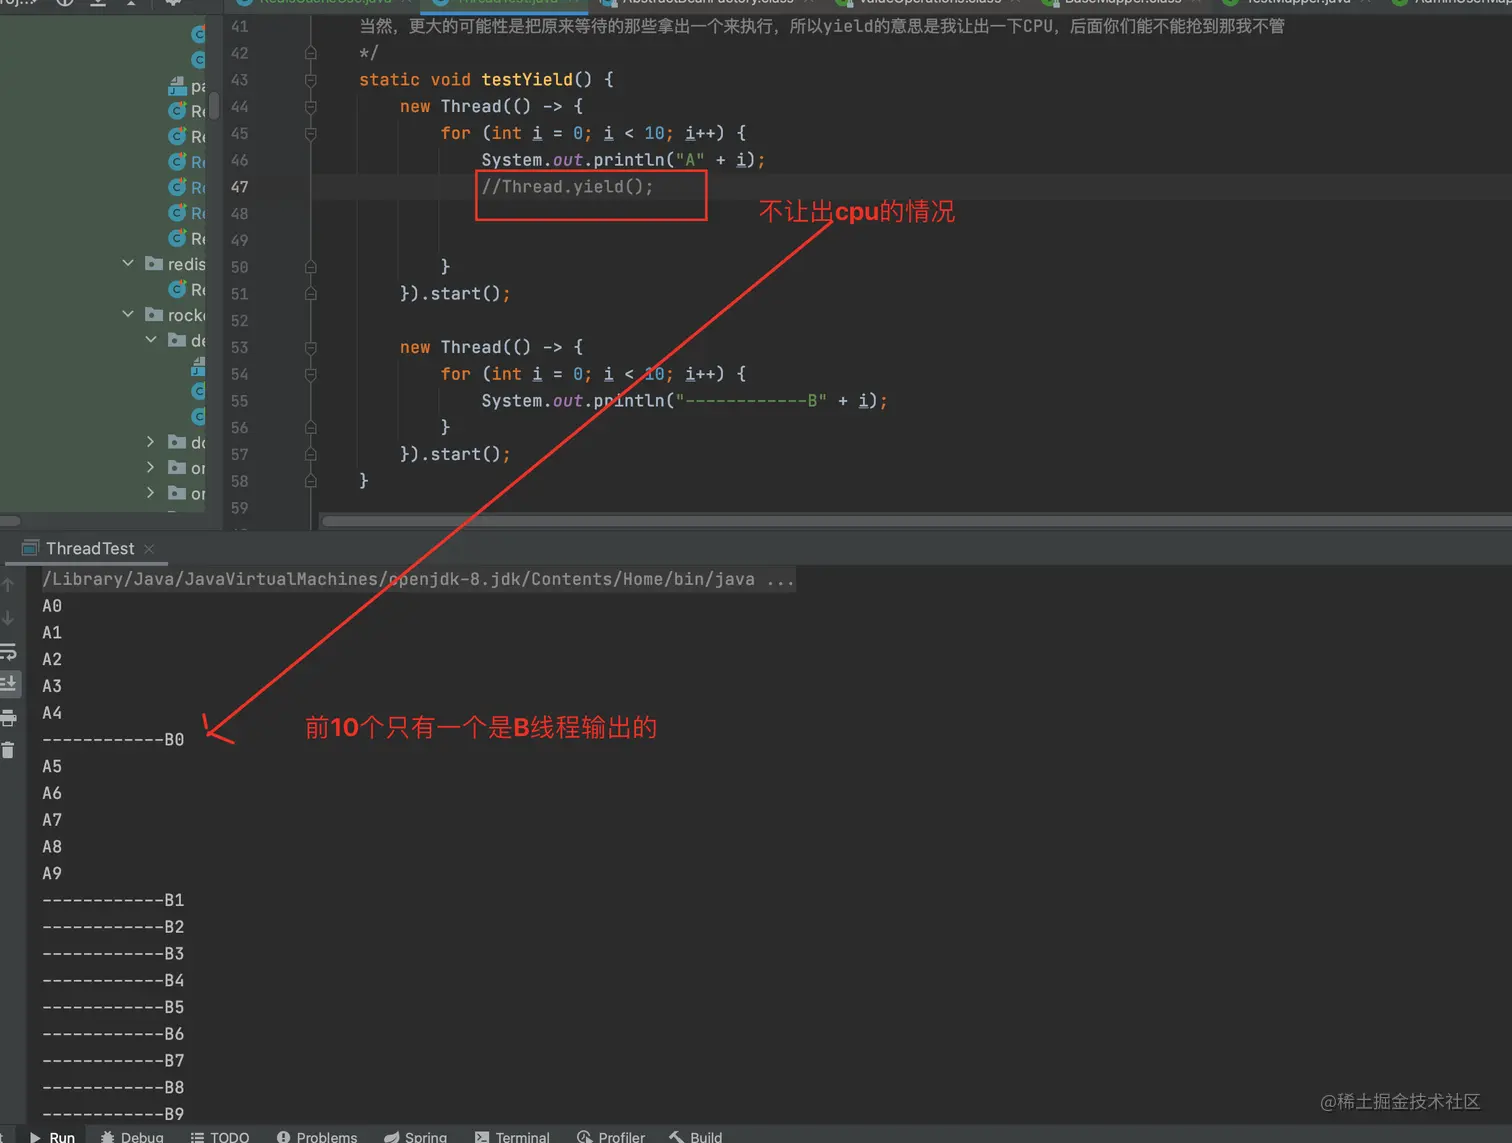The height and width of the screenshot is (1143, 1512).
Task: Fold the testYield method at line 43
Action: [x=311, y=80]
